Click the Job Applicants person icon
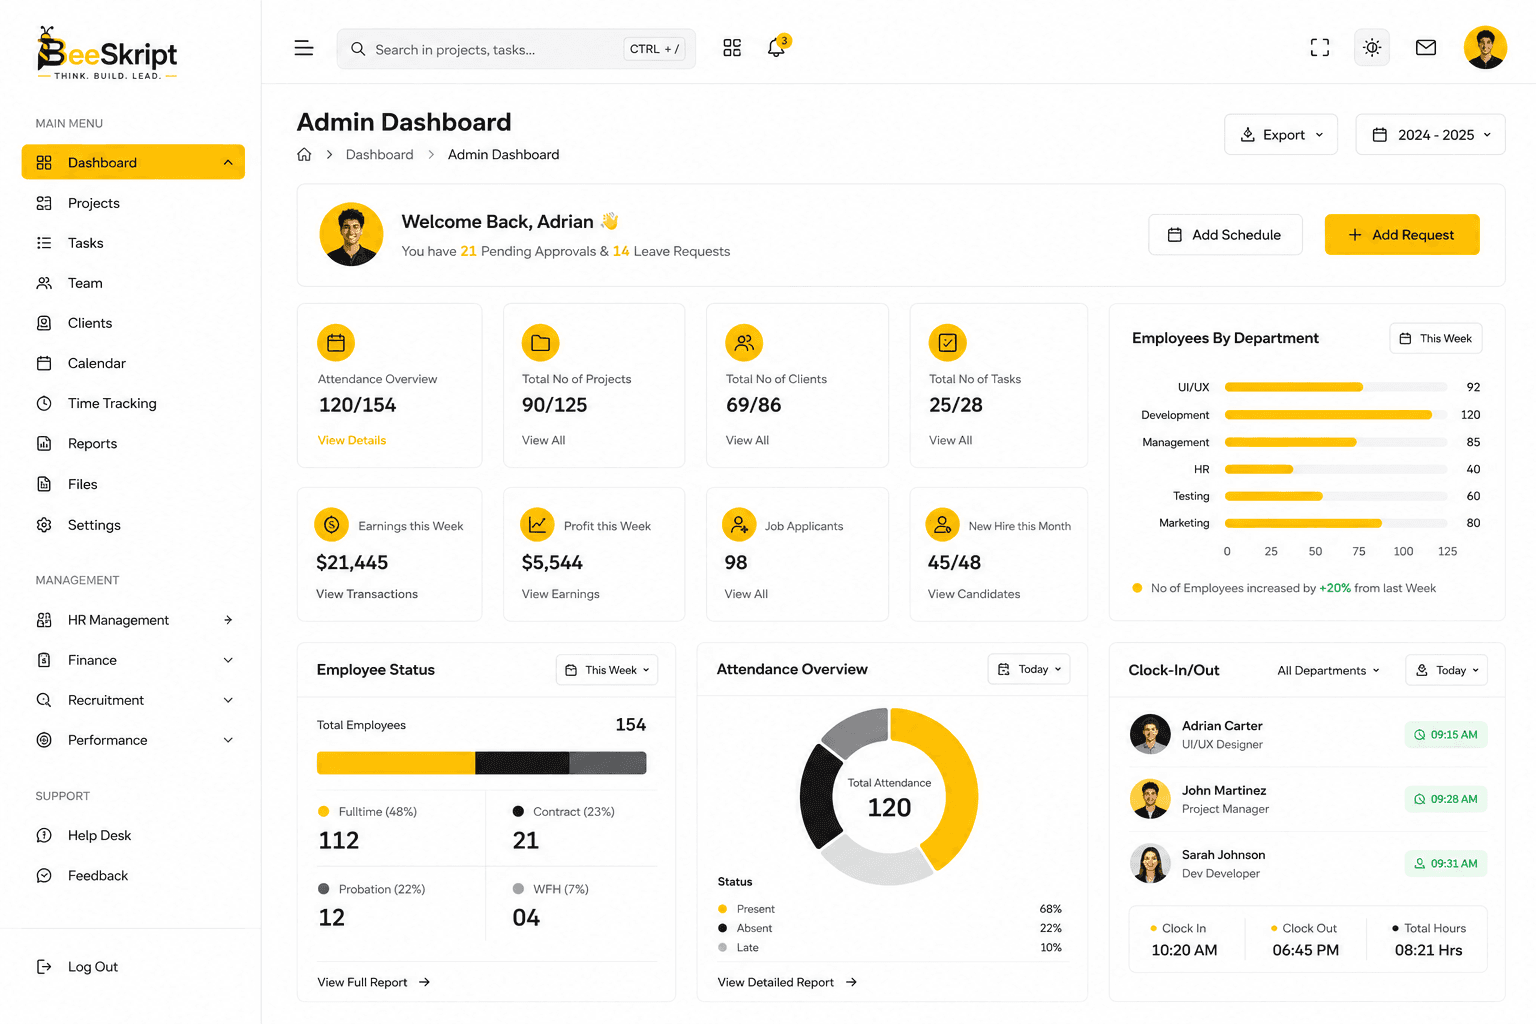The height and width of the screenshot is (1024, 1536). [x=739, y=524]
